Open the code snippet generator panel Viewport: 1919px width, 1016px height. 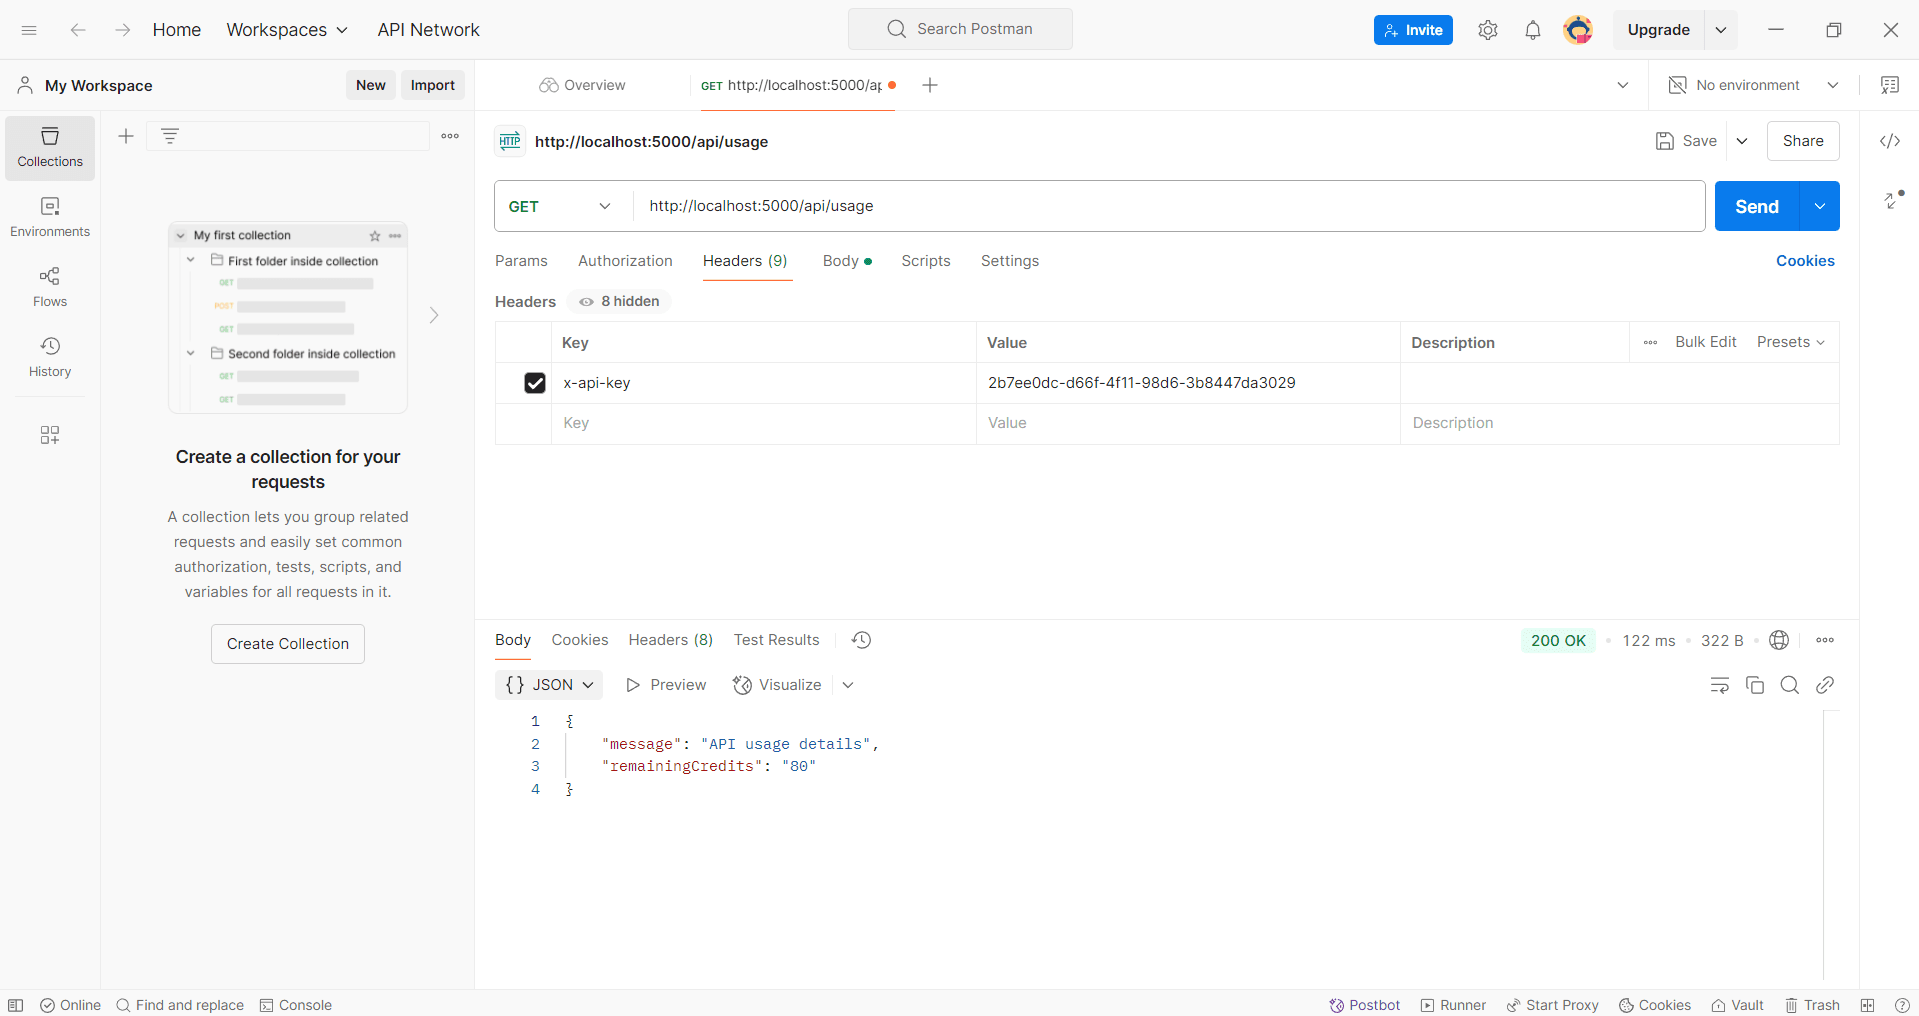tap(1890, 141)
